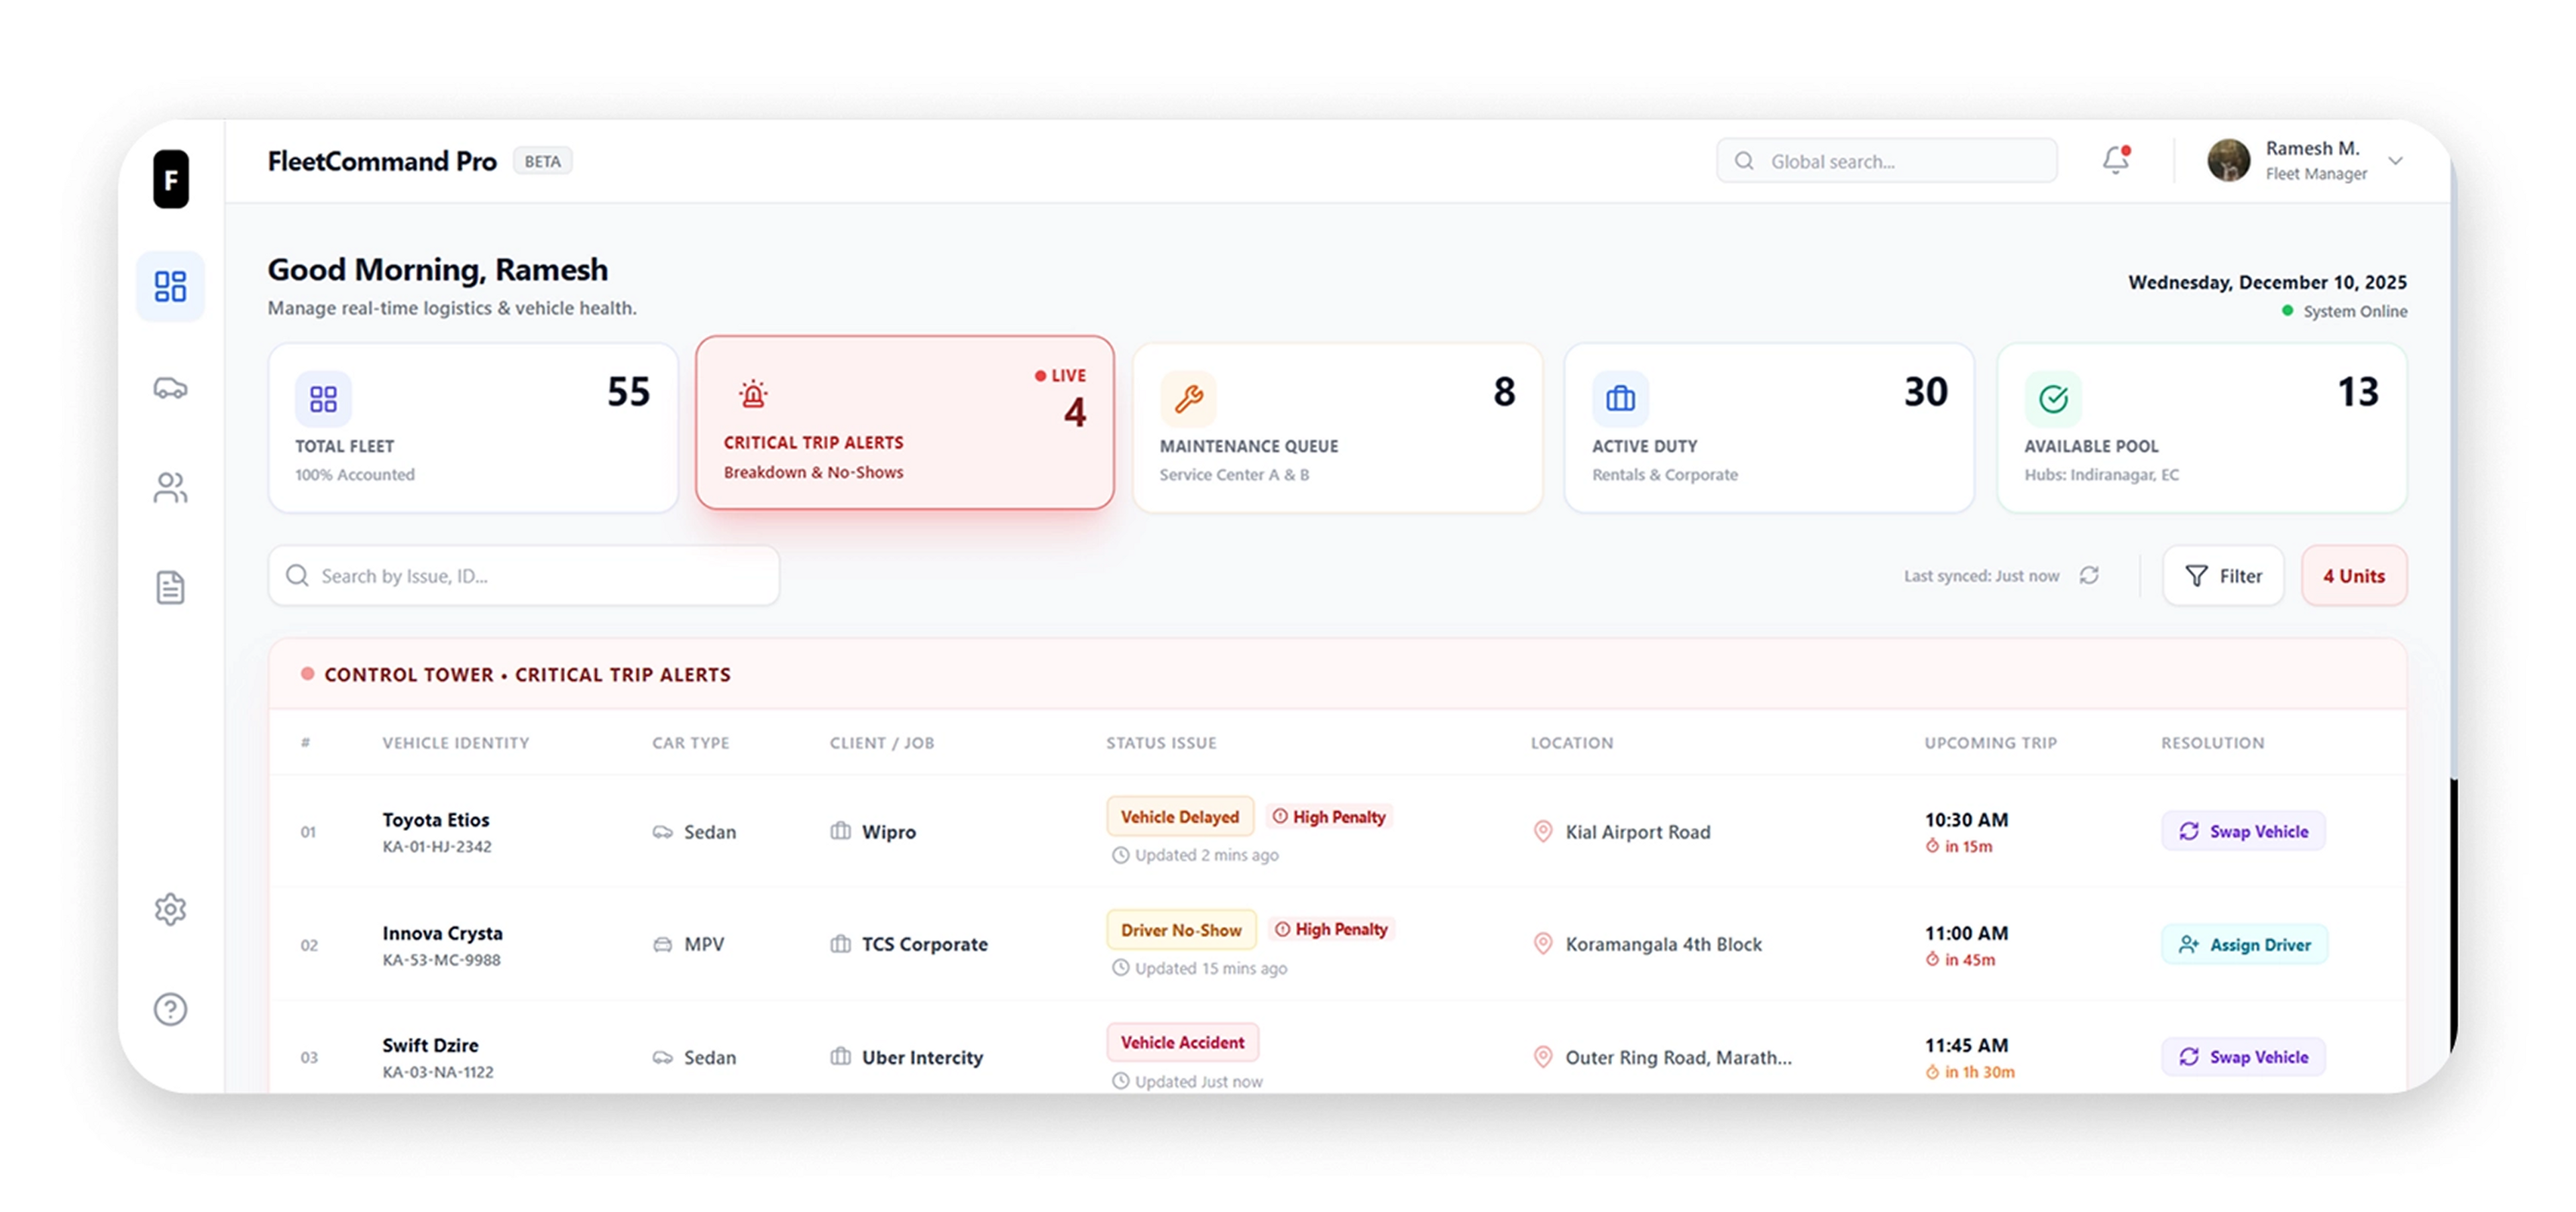Open settings gear in sidebar
The height and width of the screenshot is (1212, 2576).
pos(170,909)
